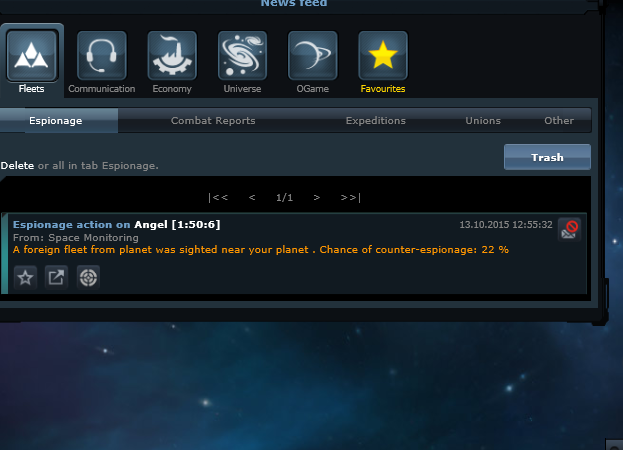Open the Angel [1:50:6] planet link

(x=177, y=225)
